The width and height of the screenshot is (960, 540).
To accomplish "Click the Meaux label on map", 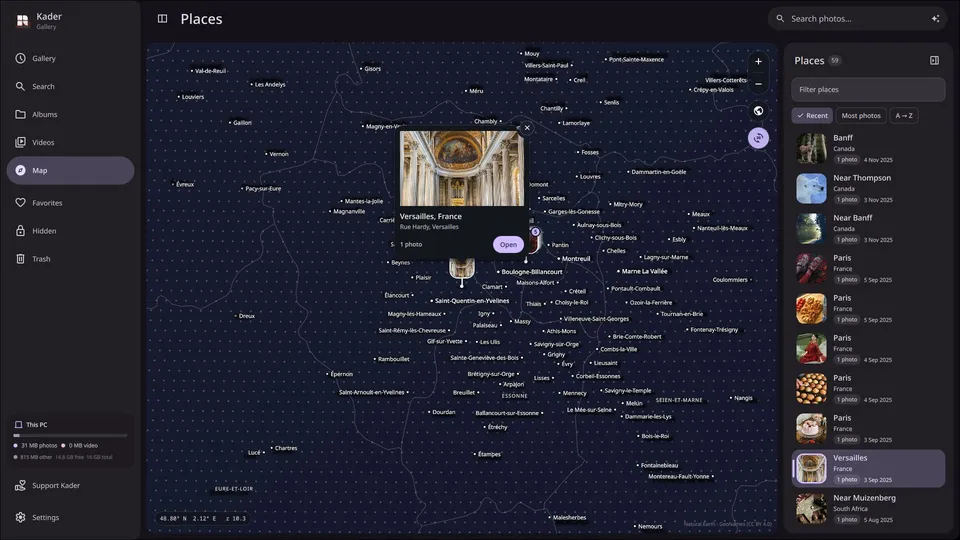I will coord(700,214).
